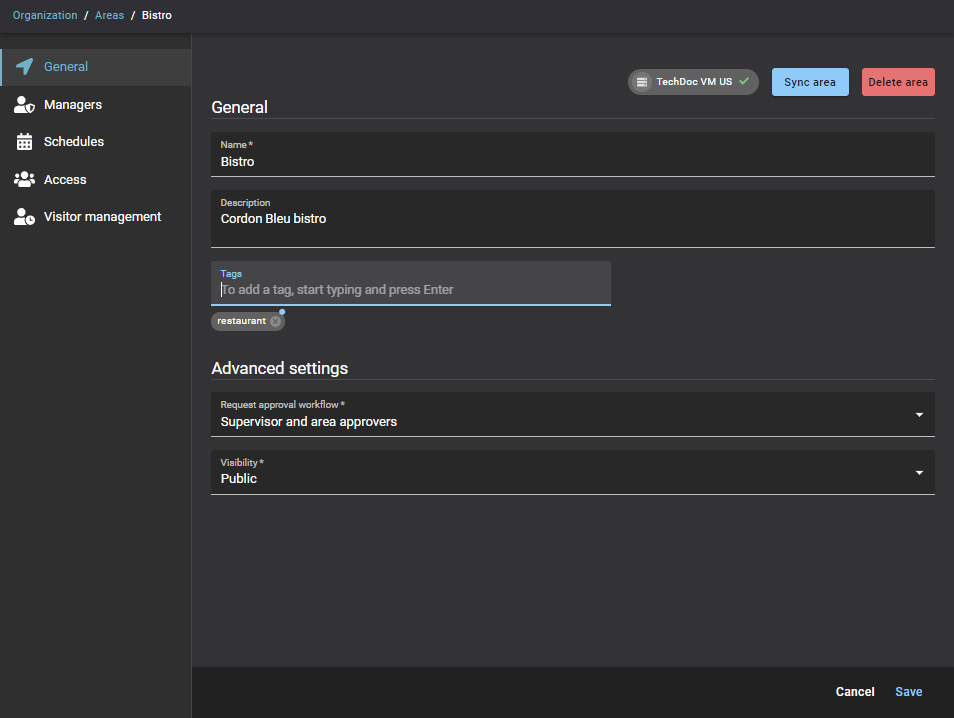Click the General navigation arrow icon

(x=25, y=67)
